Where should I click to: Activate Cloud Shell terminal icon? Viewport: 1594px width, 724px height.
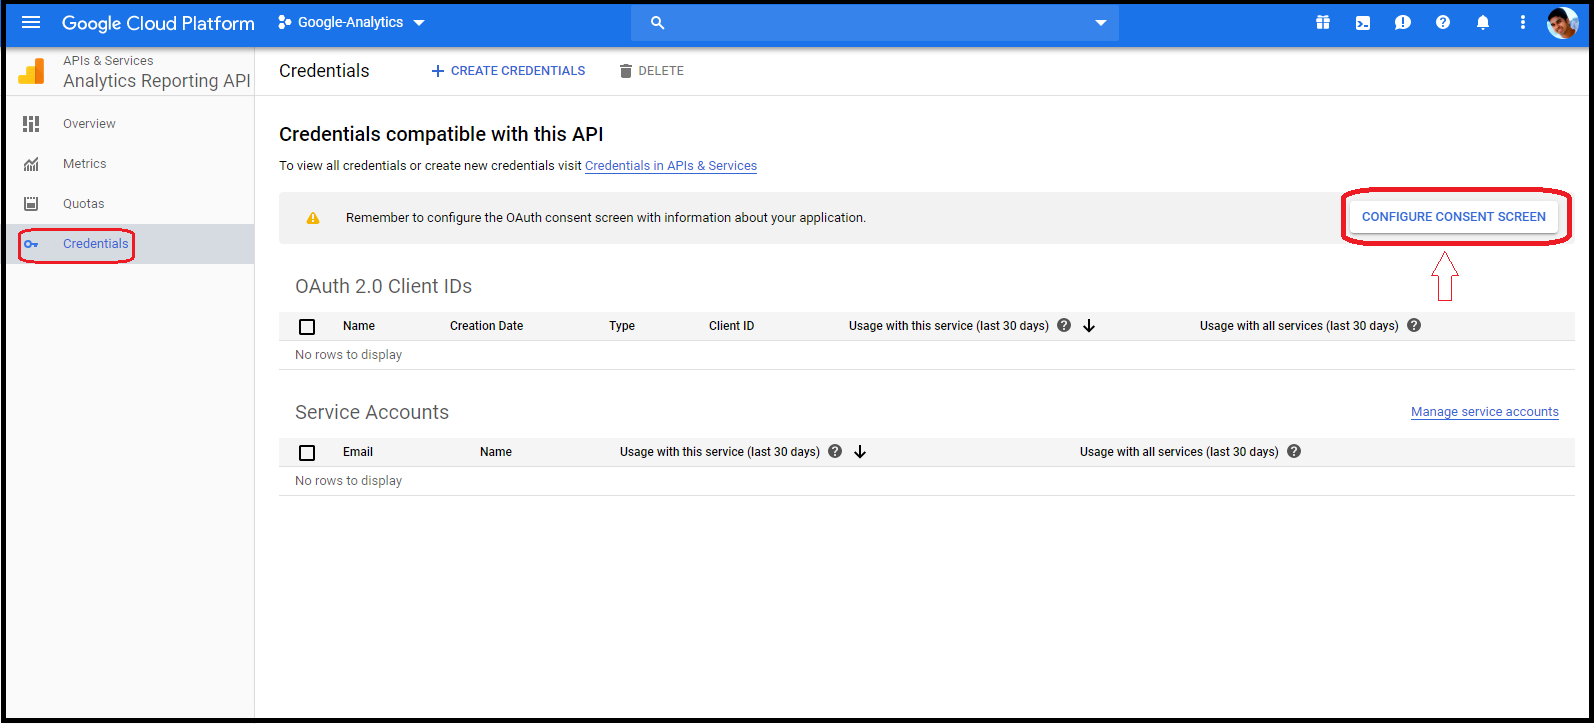pos(1363,23)
